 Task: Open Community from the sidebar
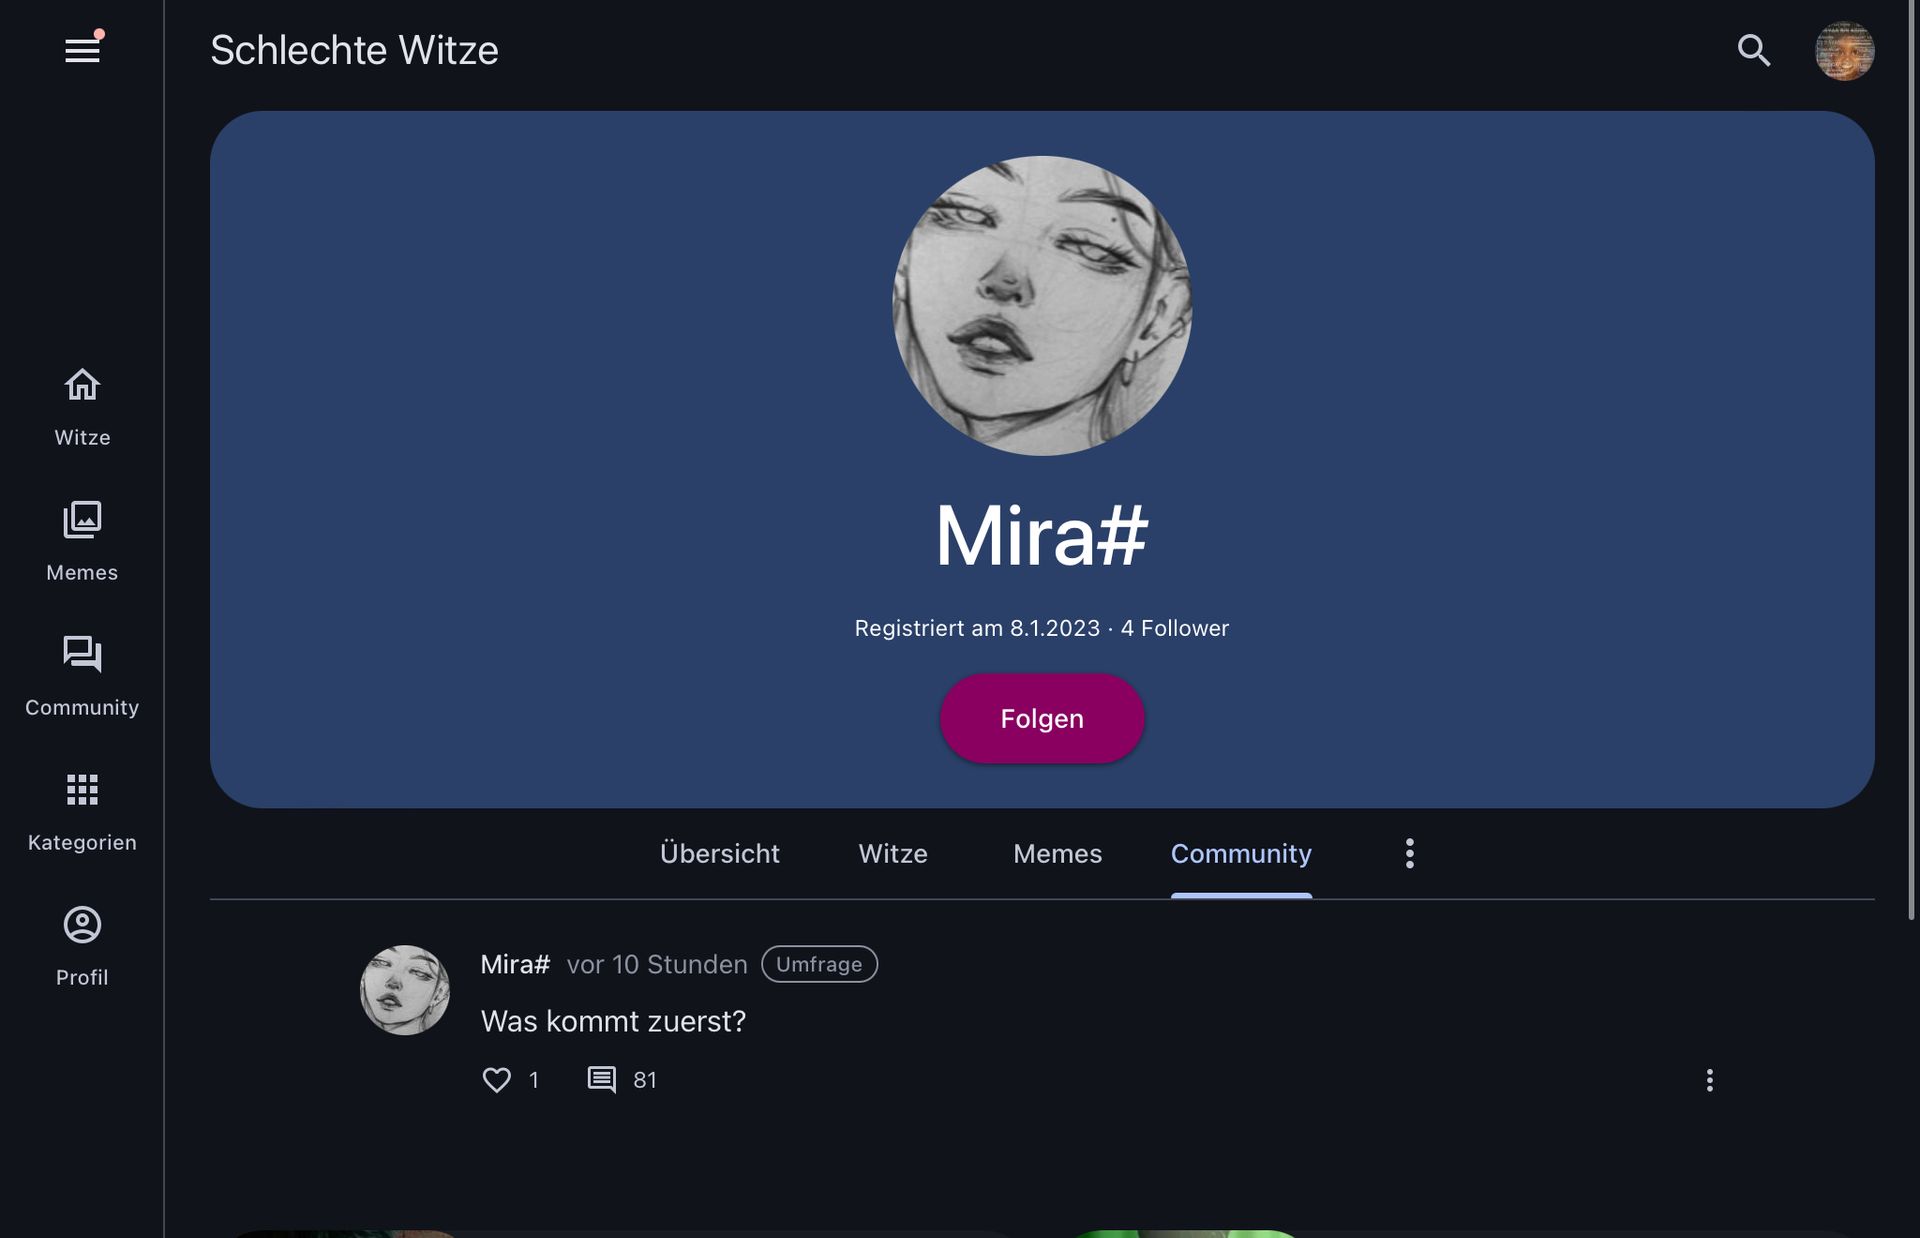(x=82, y=655)
